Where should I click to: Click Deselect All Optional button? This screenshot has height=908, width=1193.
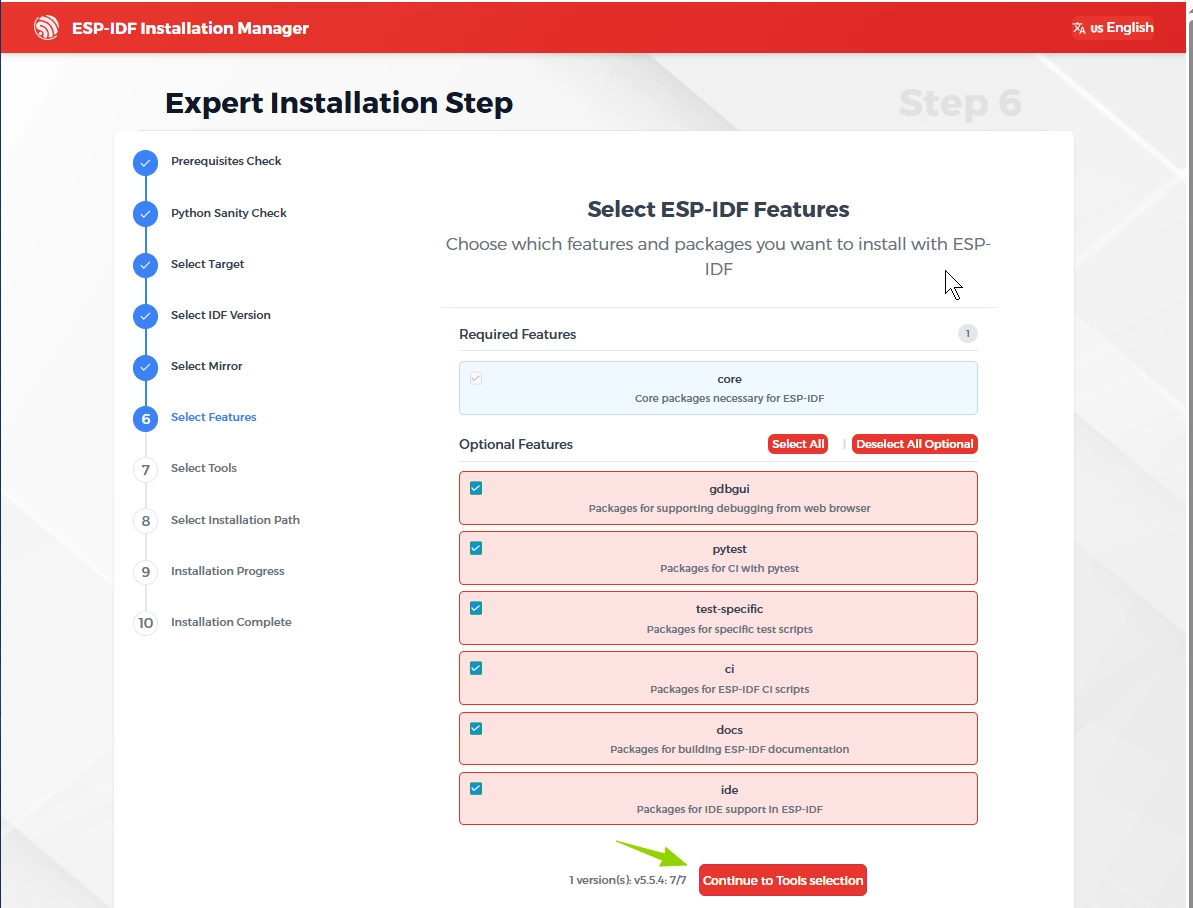pyautogui.click(x=915, y=444)
